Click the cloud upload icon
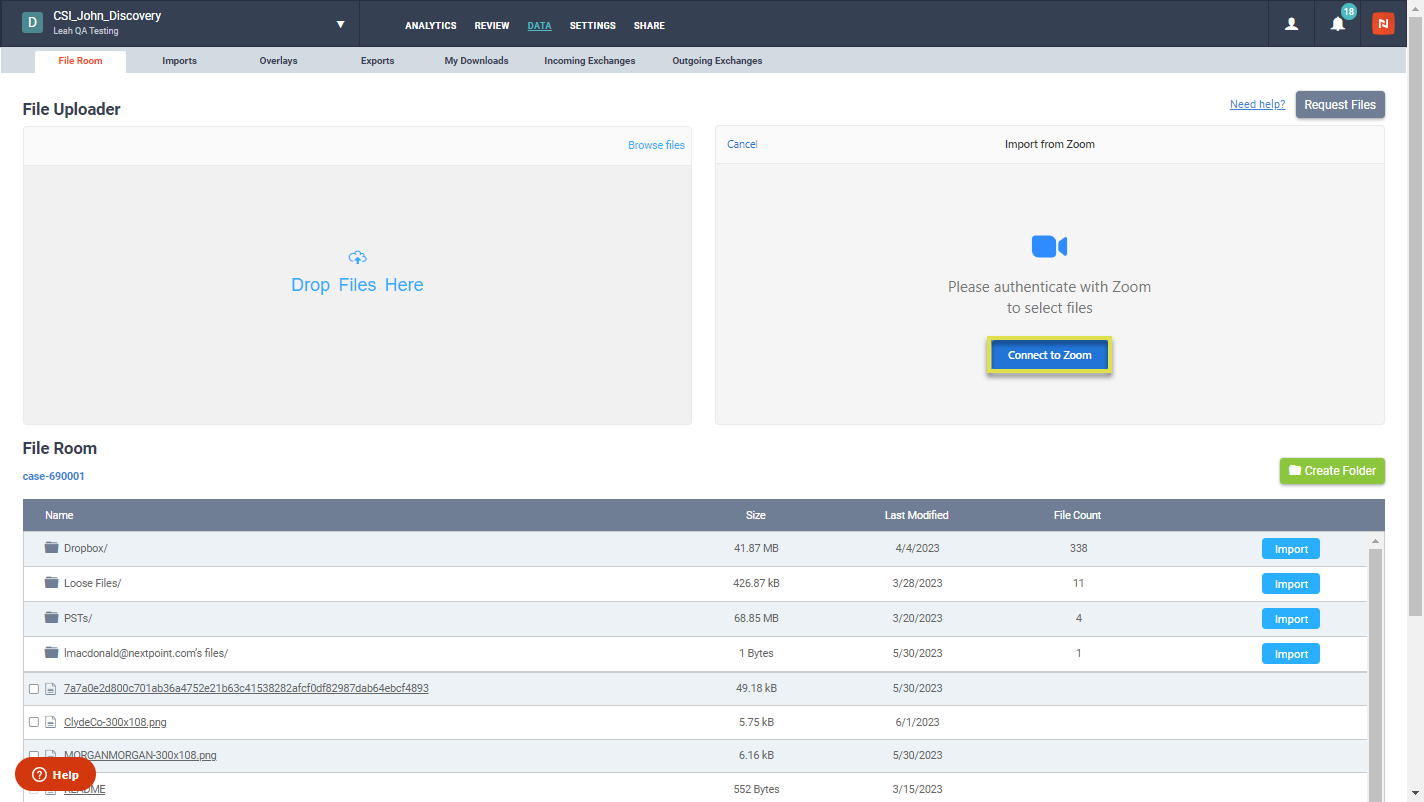The image size is (1424, 802). (357, 257)
